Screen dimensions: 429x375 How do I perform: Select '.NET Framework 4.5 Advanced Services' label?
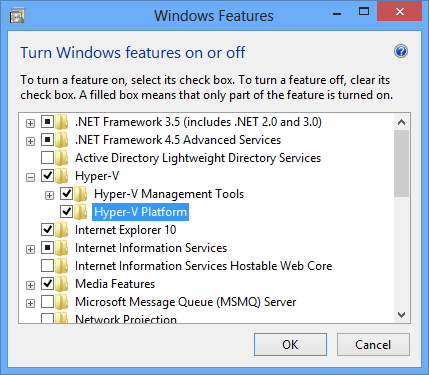(x=178, y=140)
